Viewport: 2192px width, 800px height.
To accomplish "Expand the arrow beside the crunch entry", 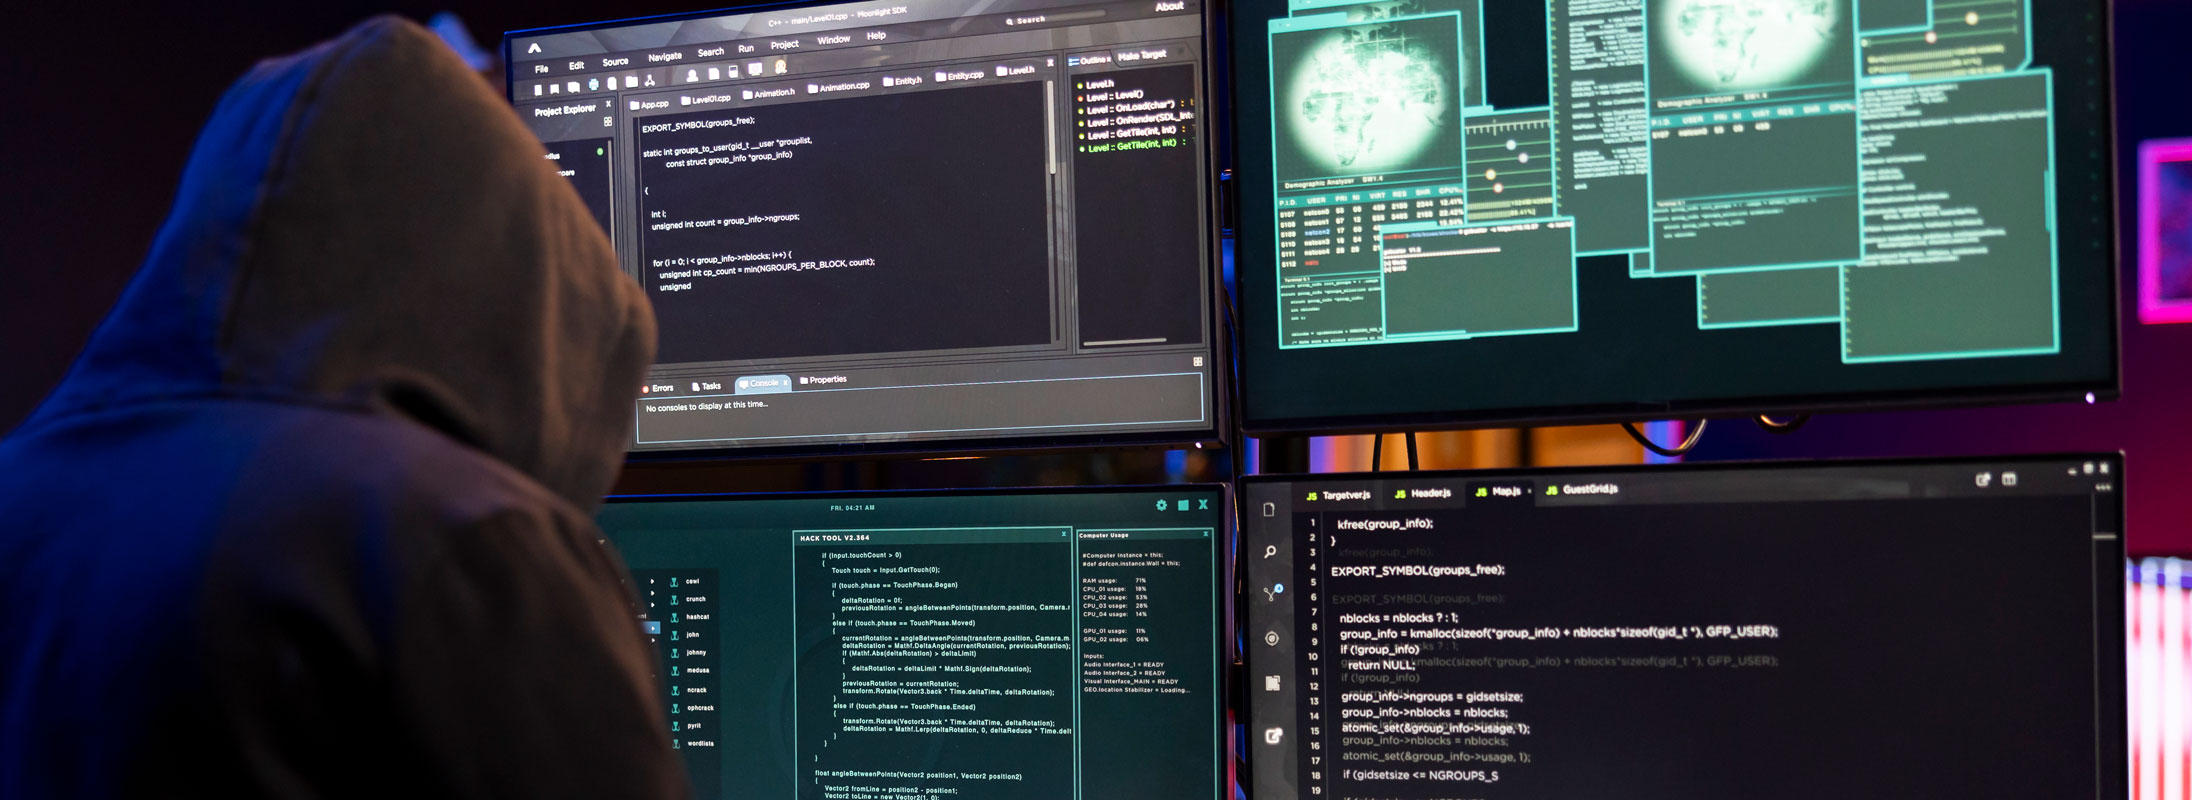I will click(652, 593).
